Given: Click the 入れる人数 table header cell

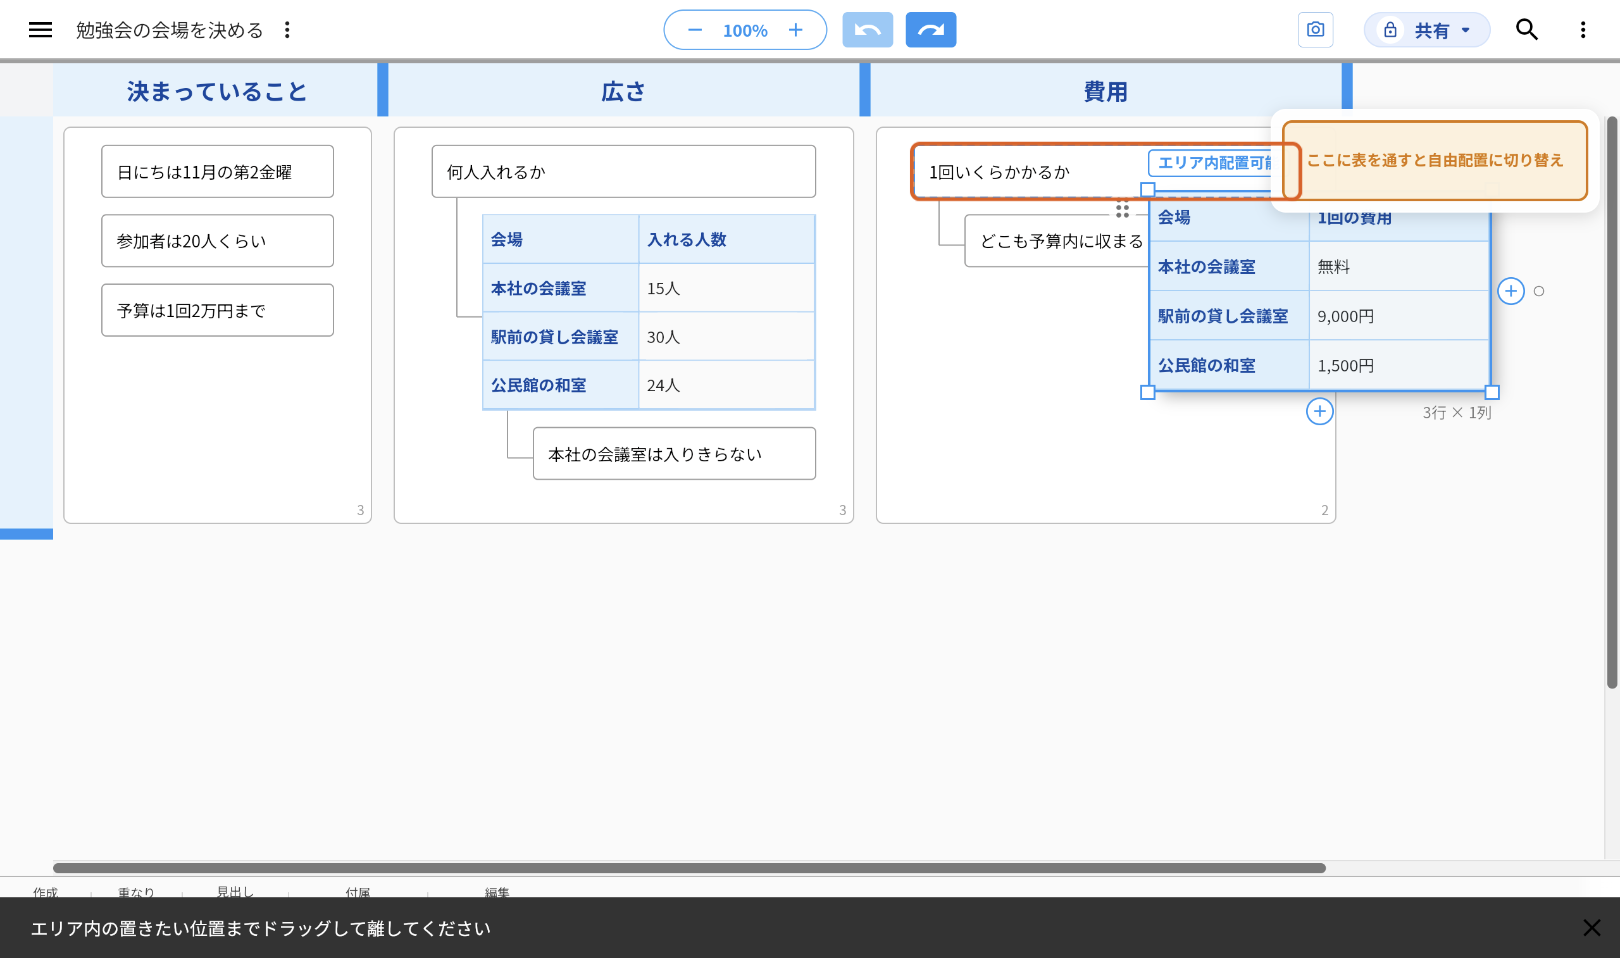Looking at the screenshot, I should click(726, 239).
